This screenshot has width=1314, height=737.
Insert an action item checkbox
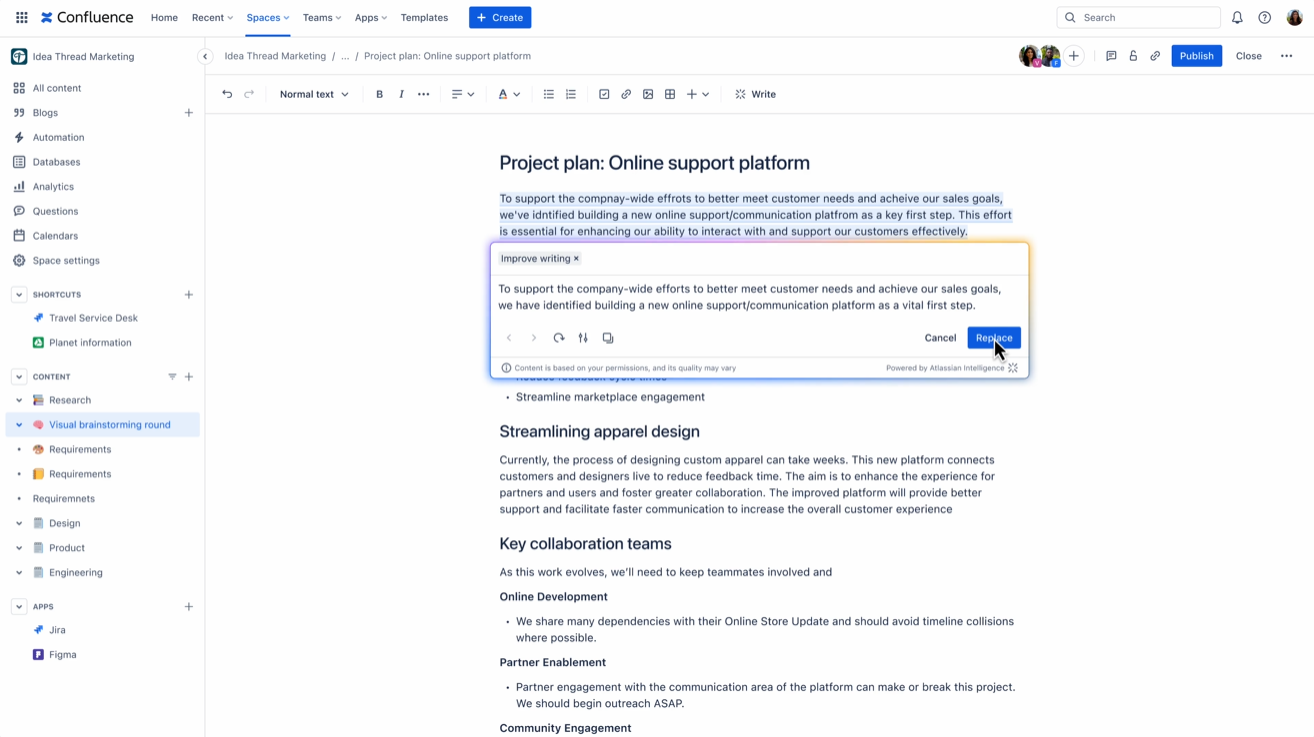click(x=604, y=94)
